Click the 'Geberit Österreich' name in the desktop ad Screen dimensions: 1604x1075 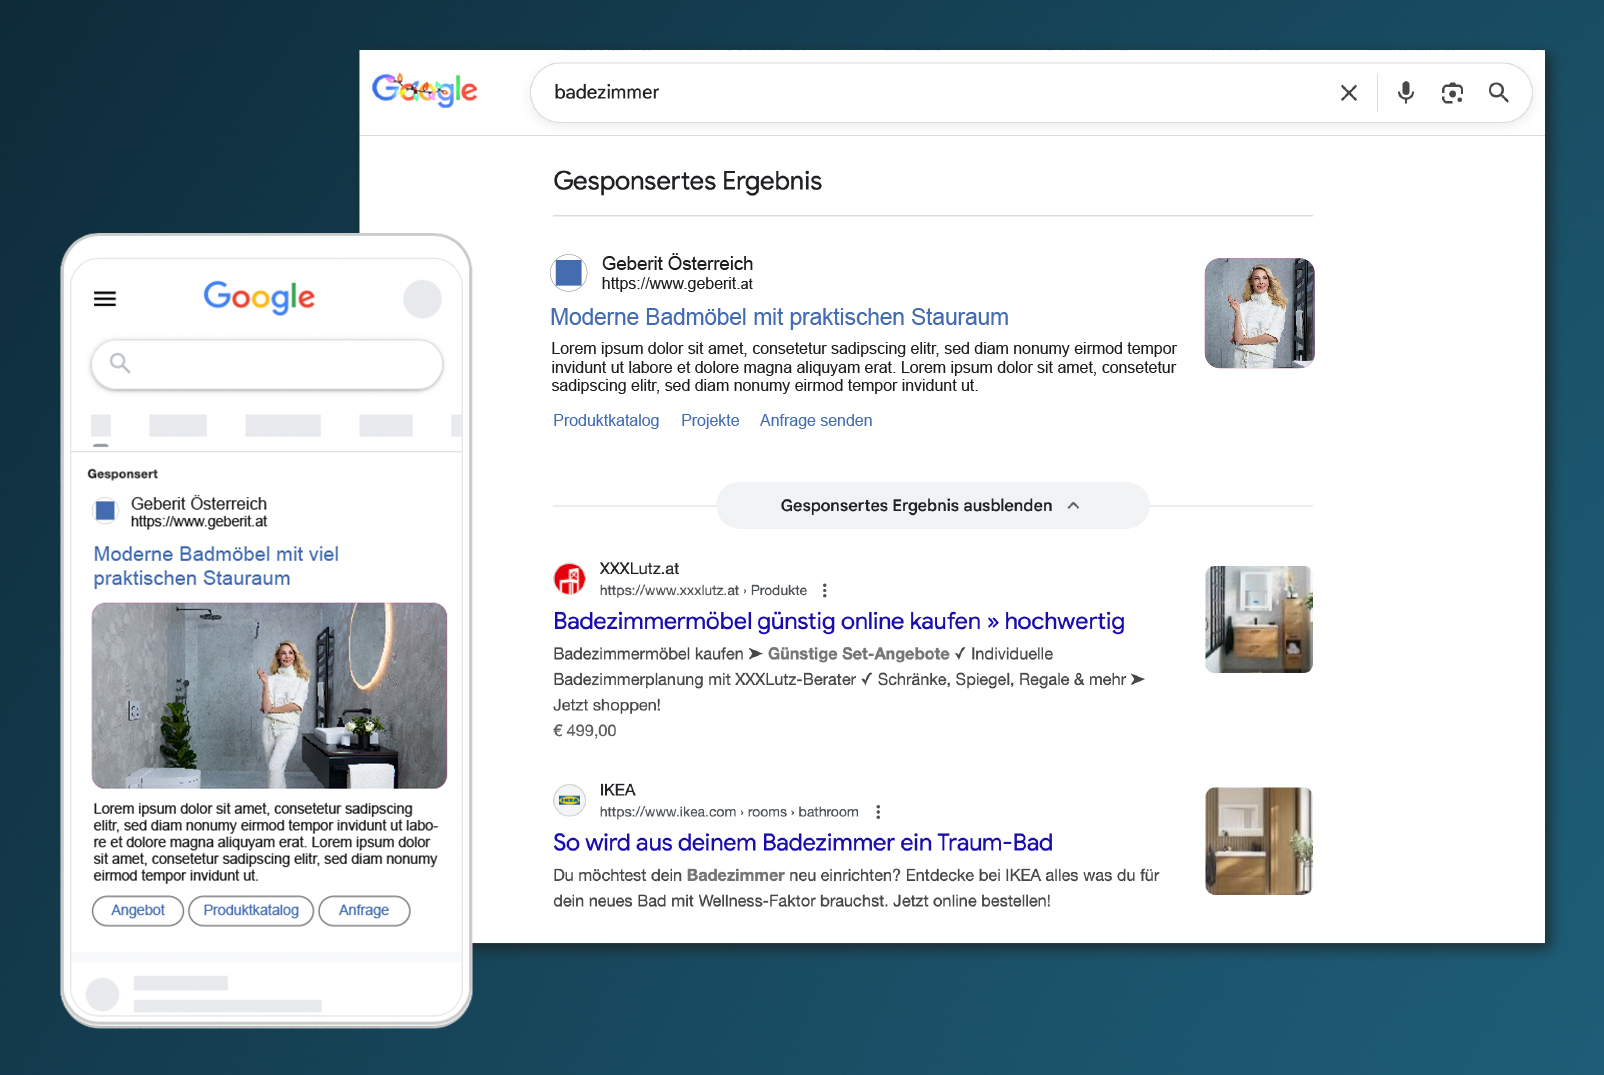tap(677, 263)
